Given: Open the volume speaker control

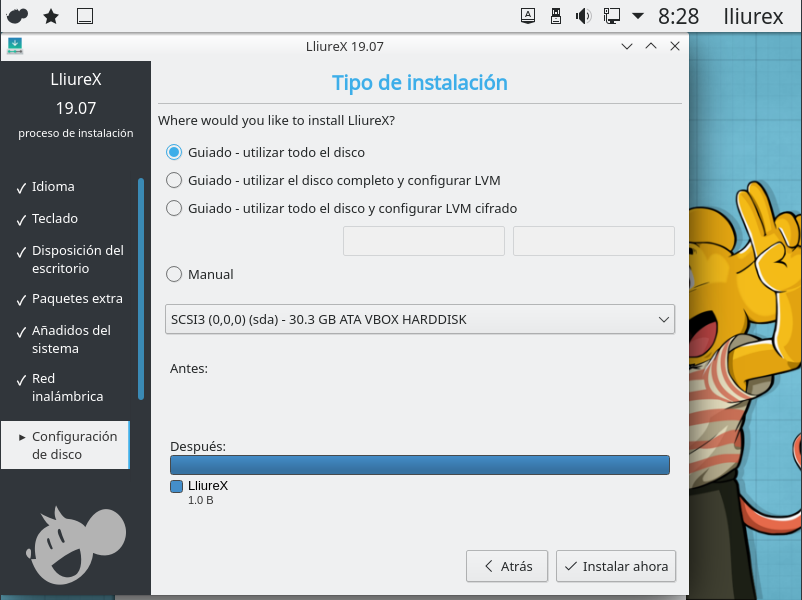Looking at the screenshot, I should coord(584,16).
